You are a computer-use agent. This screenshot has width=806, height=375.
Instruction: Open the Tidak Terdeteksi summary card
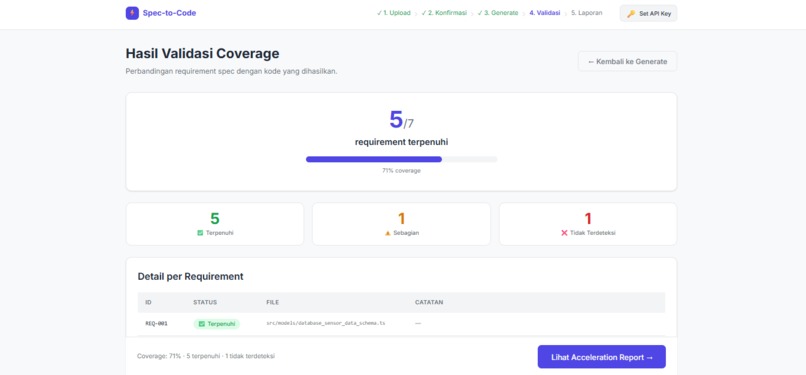588,224
